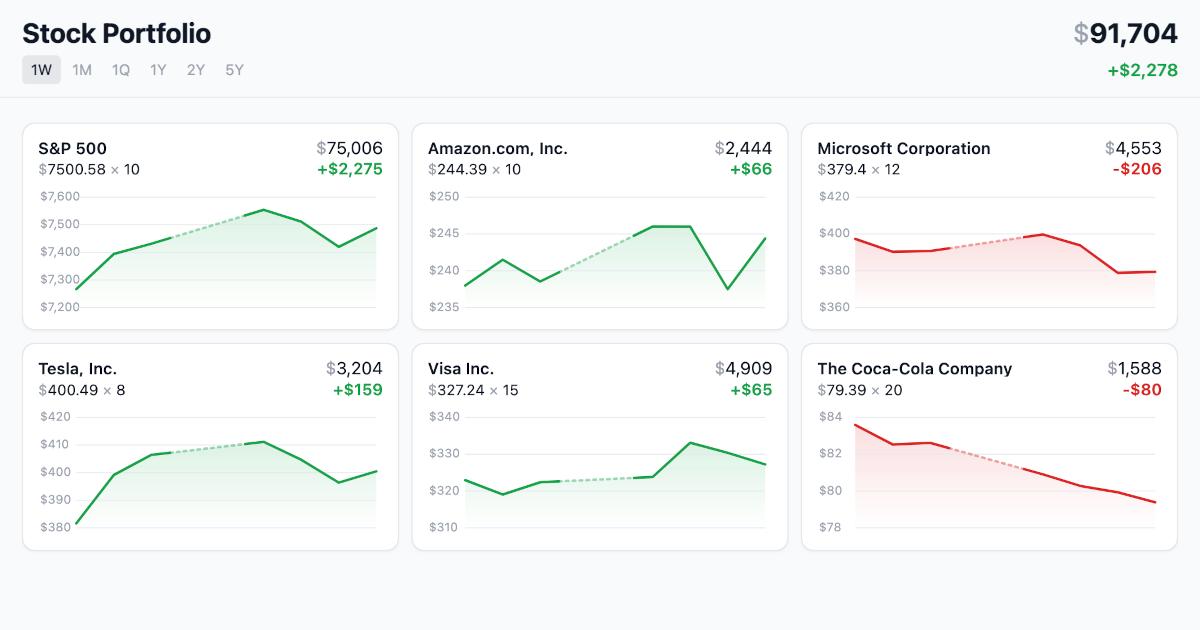
Task: Click the $84 axis label on Coca-Cola chart
Action: [831, 416]
